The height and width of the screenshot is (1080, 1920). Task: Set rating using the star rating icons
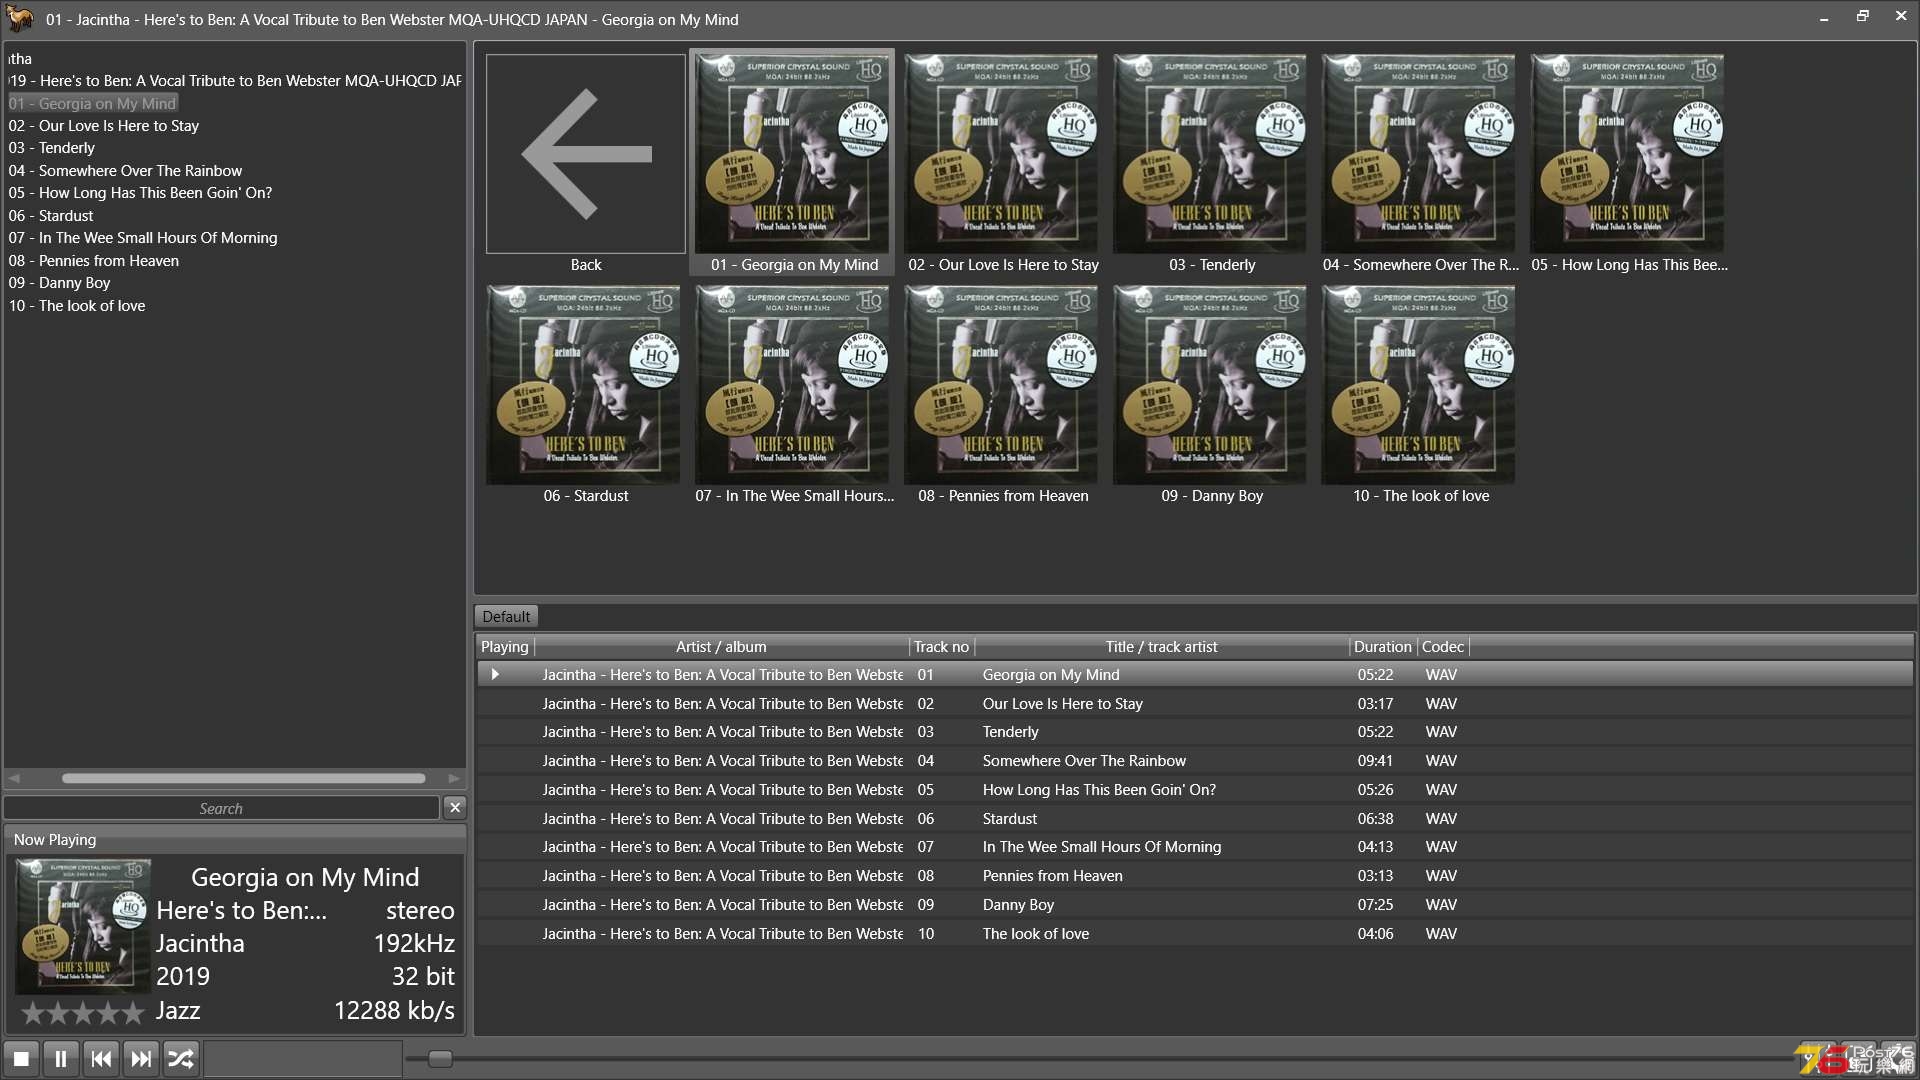pyautogui.click(x=83, y=1013)
